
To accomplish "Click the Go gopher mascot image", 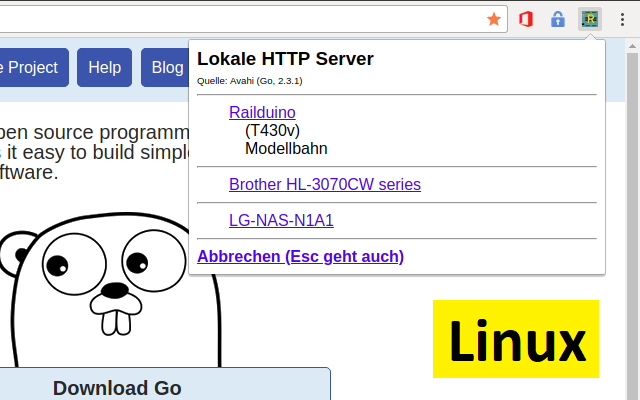I will point(110,290).
